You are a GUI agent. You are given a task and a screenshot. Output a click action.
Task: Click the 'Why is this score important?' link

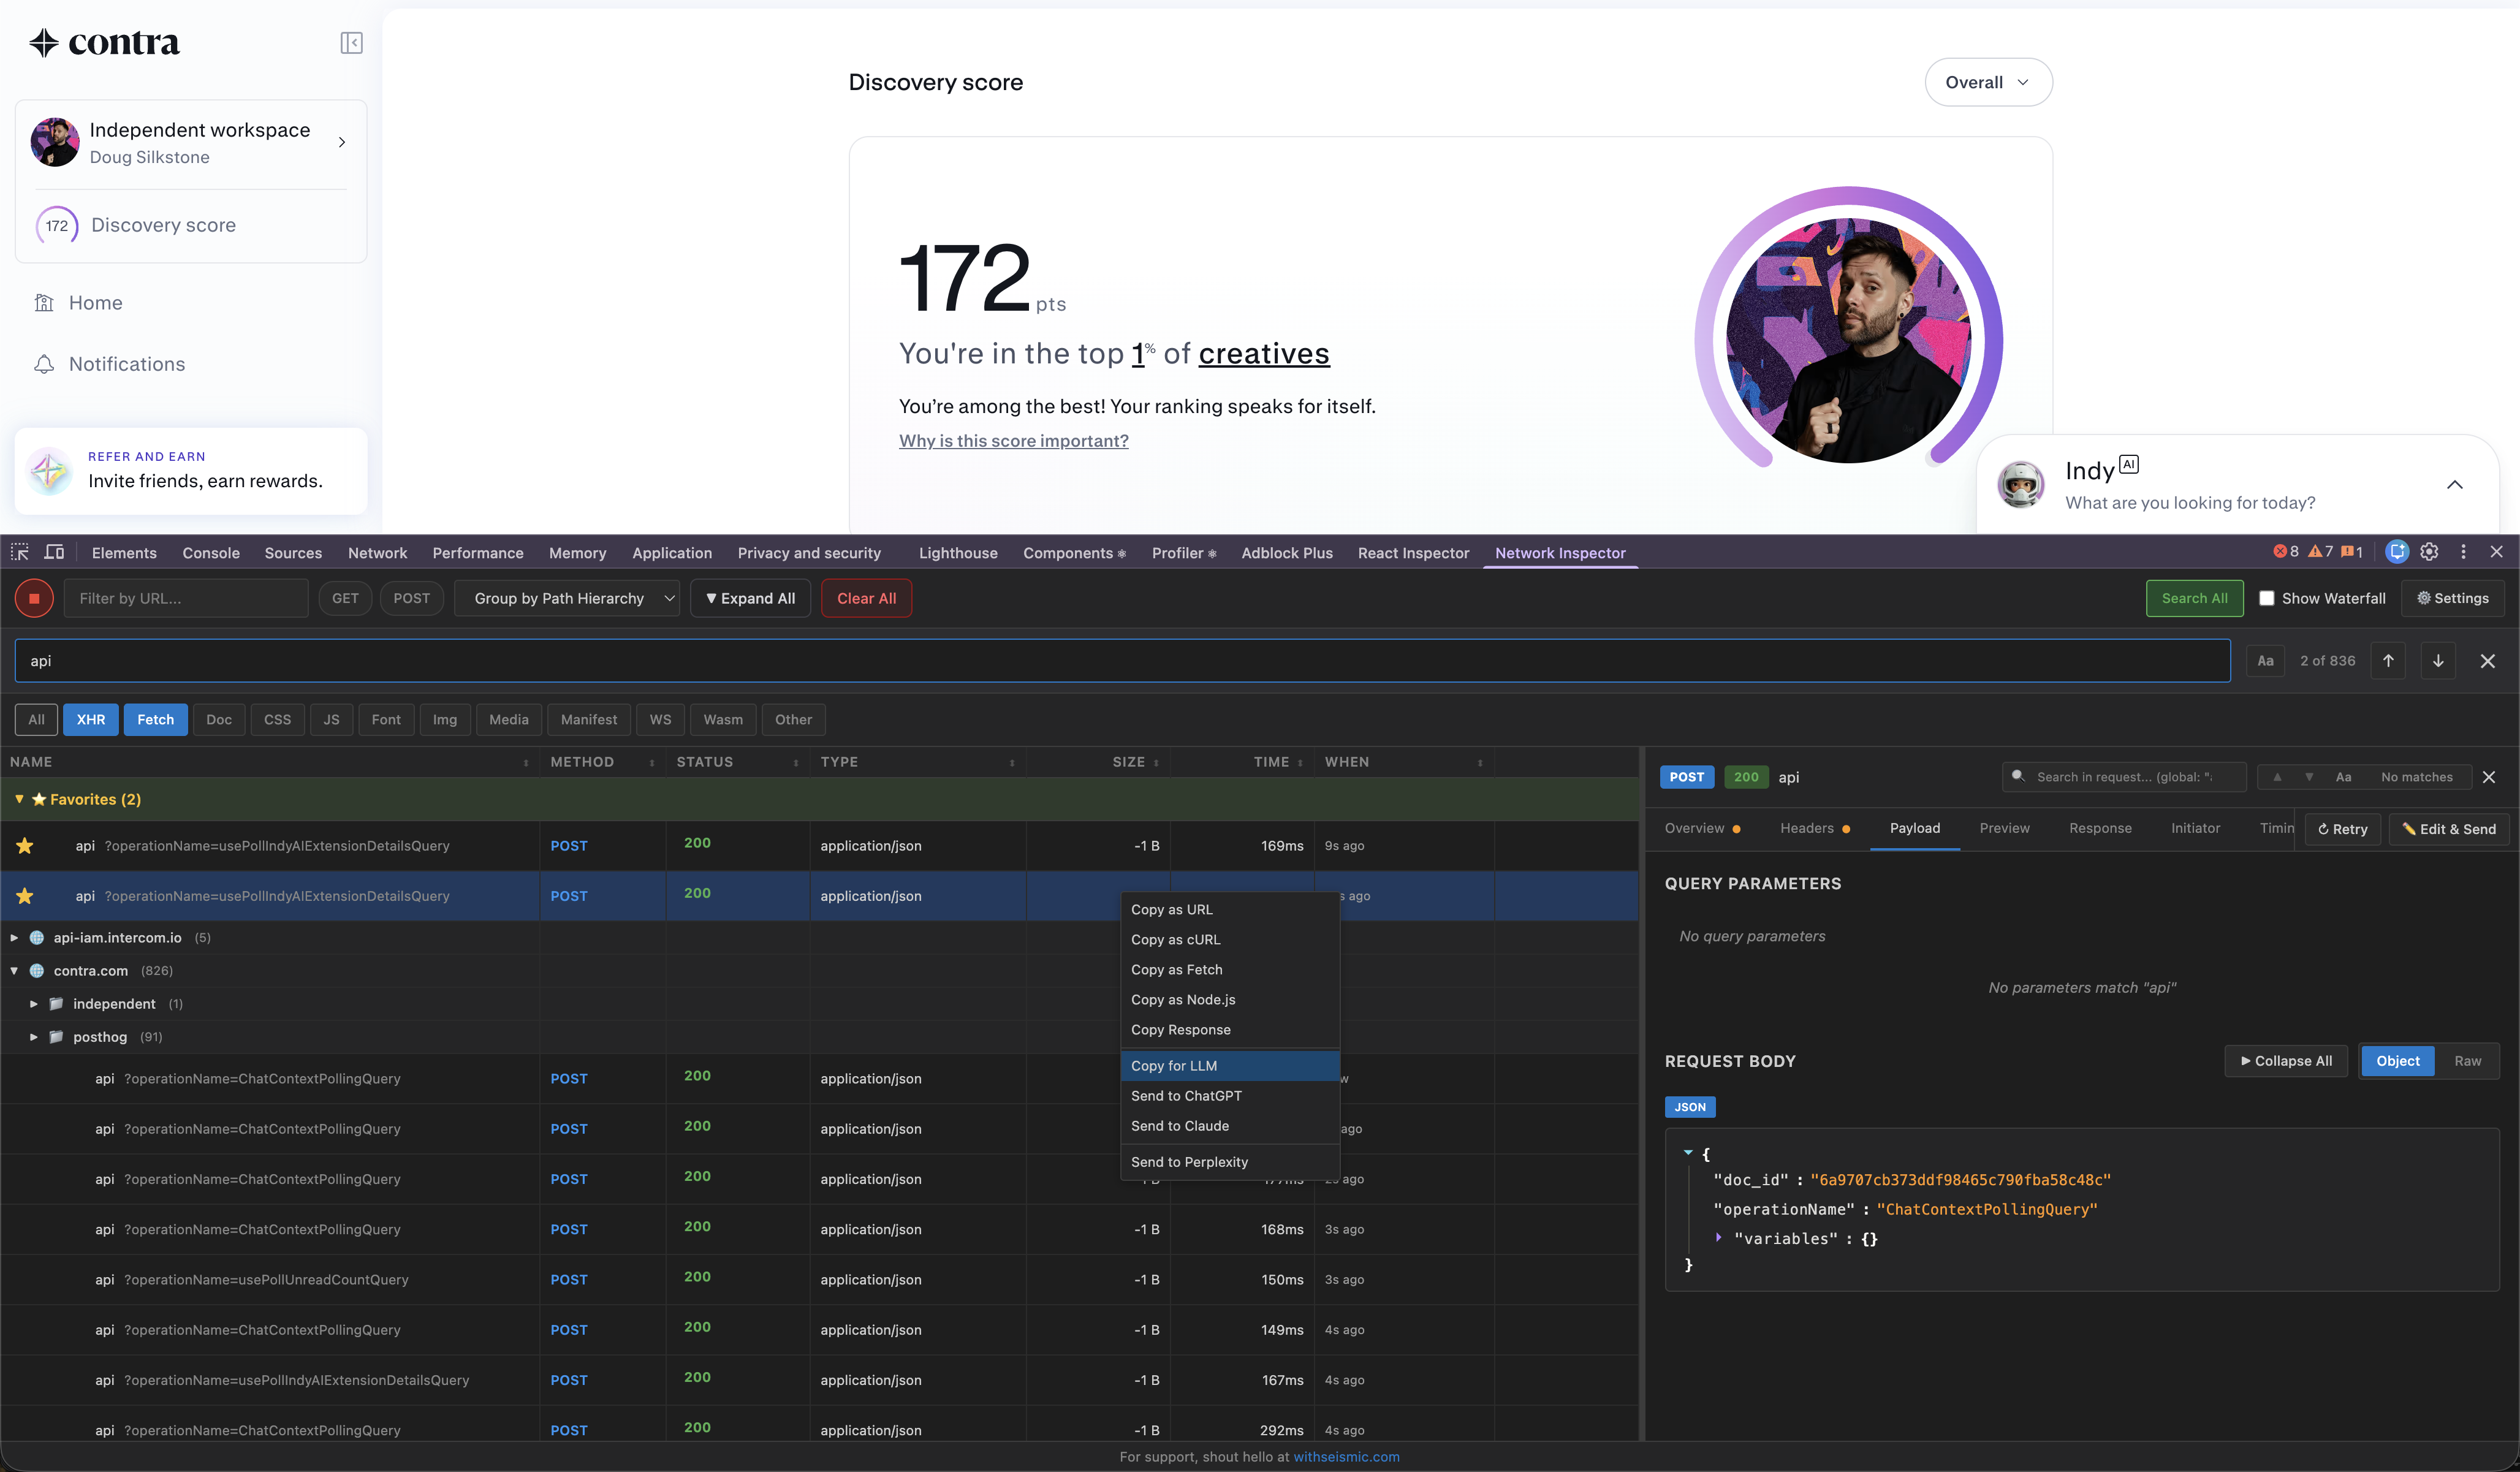pos(1013,440)
